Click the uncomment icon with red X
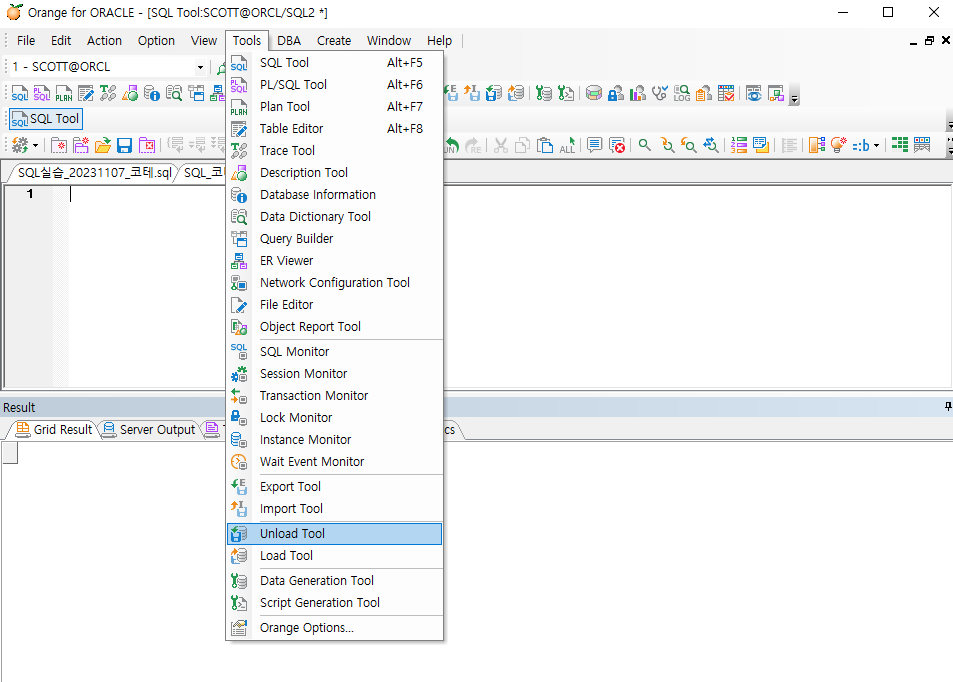Viewport: 953px width, 682px height. [617, 145]
